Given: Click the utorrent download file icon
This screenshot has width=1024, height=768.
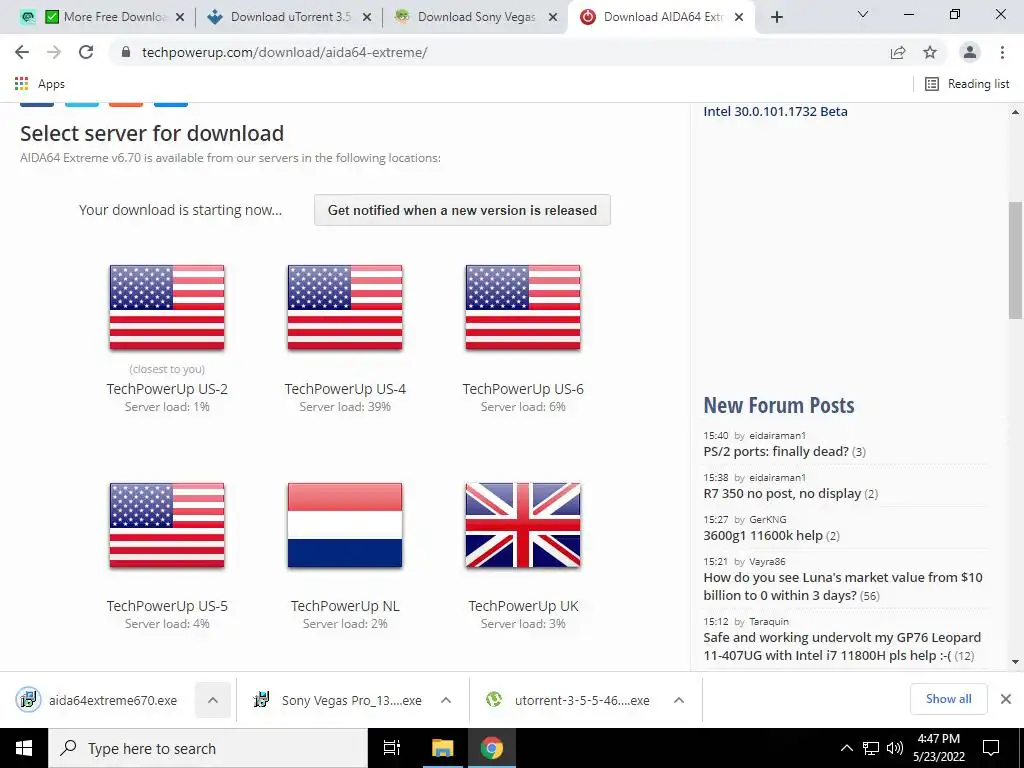Looking at the screenshot, I should coord(494,700).
